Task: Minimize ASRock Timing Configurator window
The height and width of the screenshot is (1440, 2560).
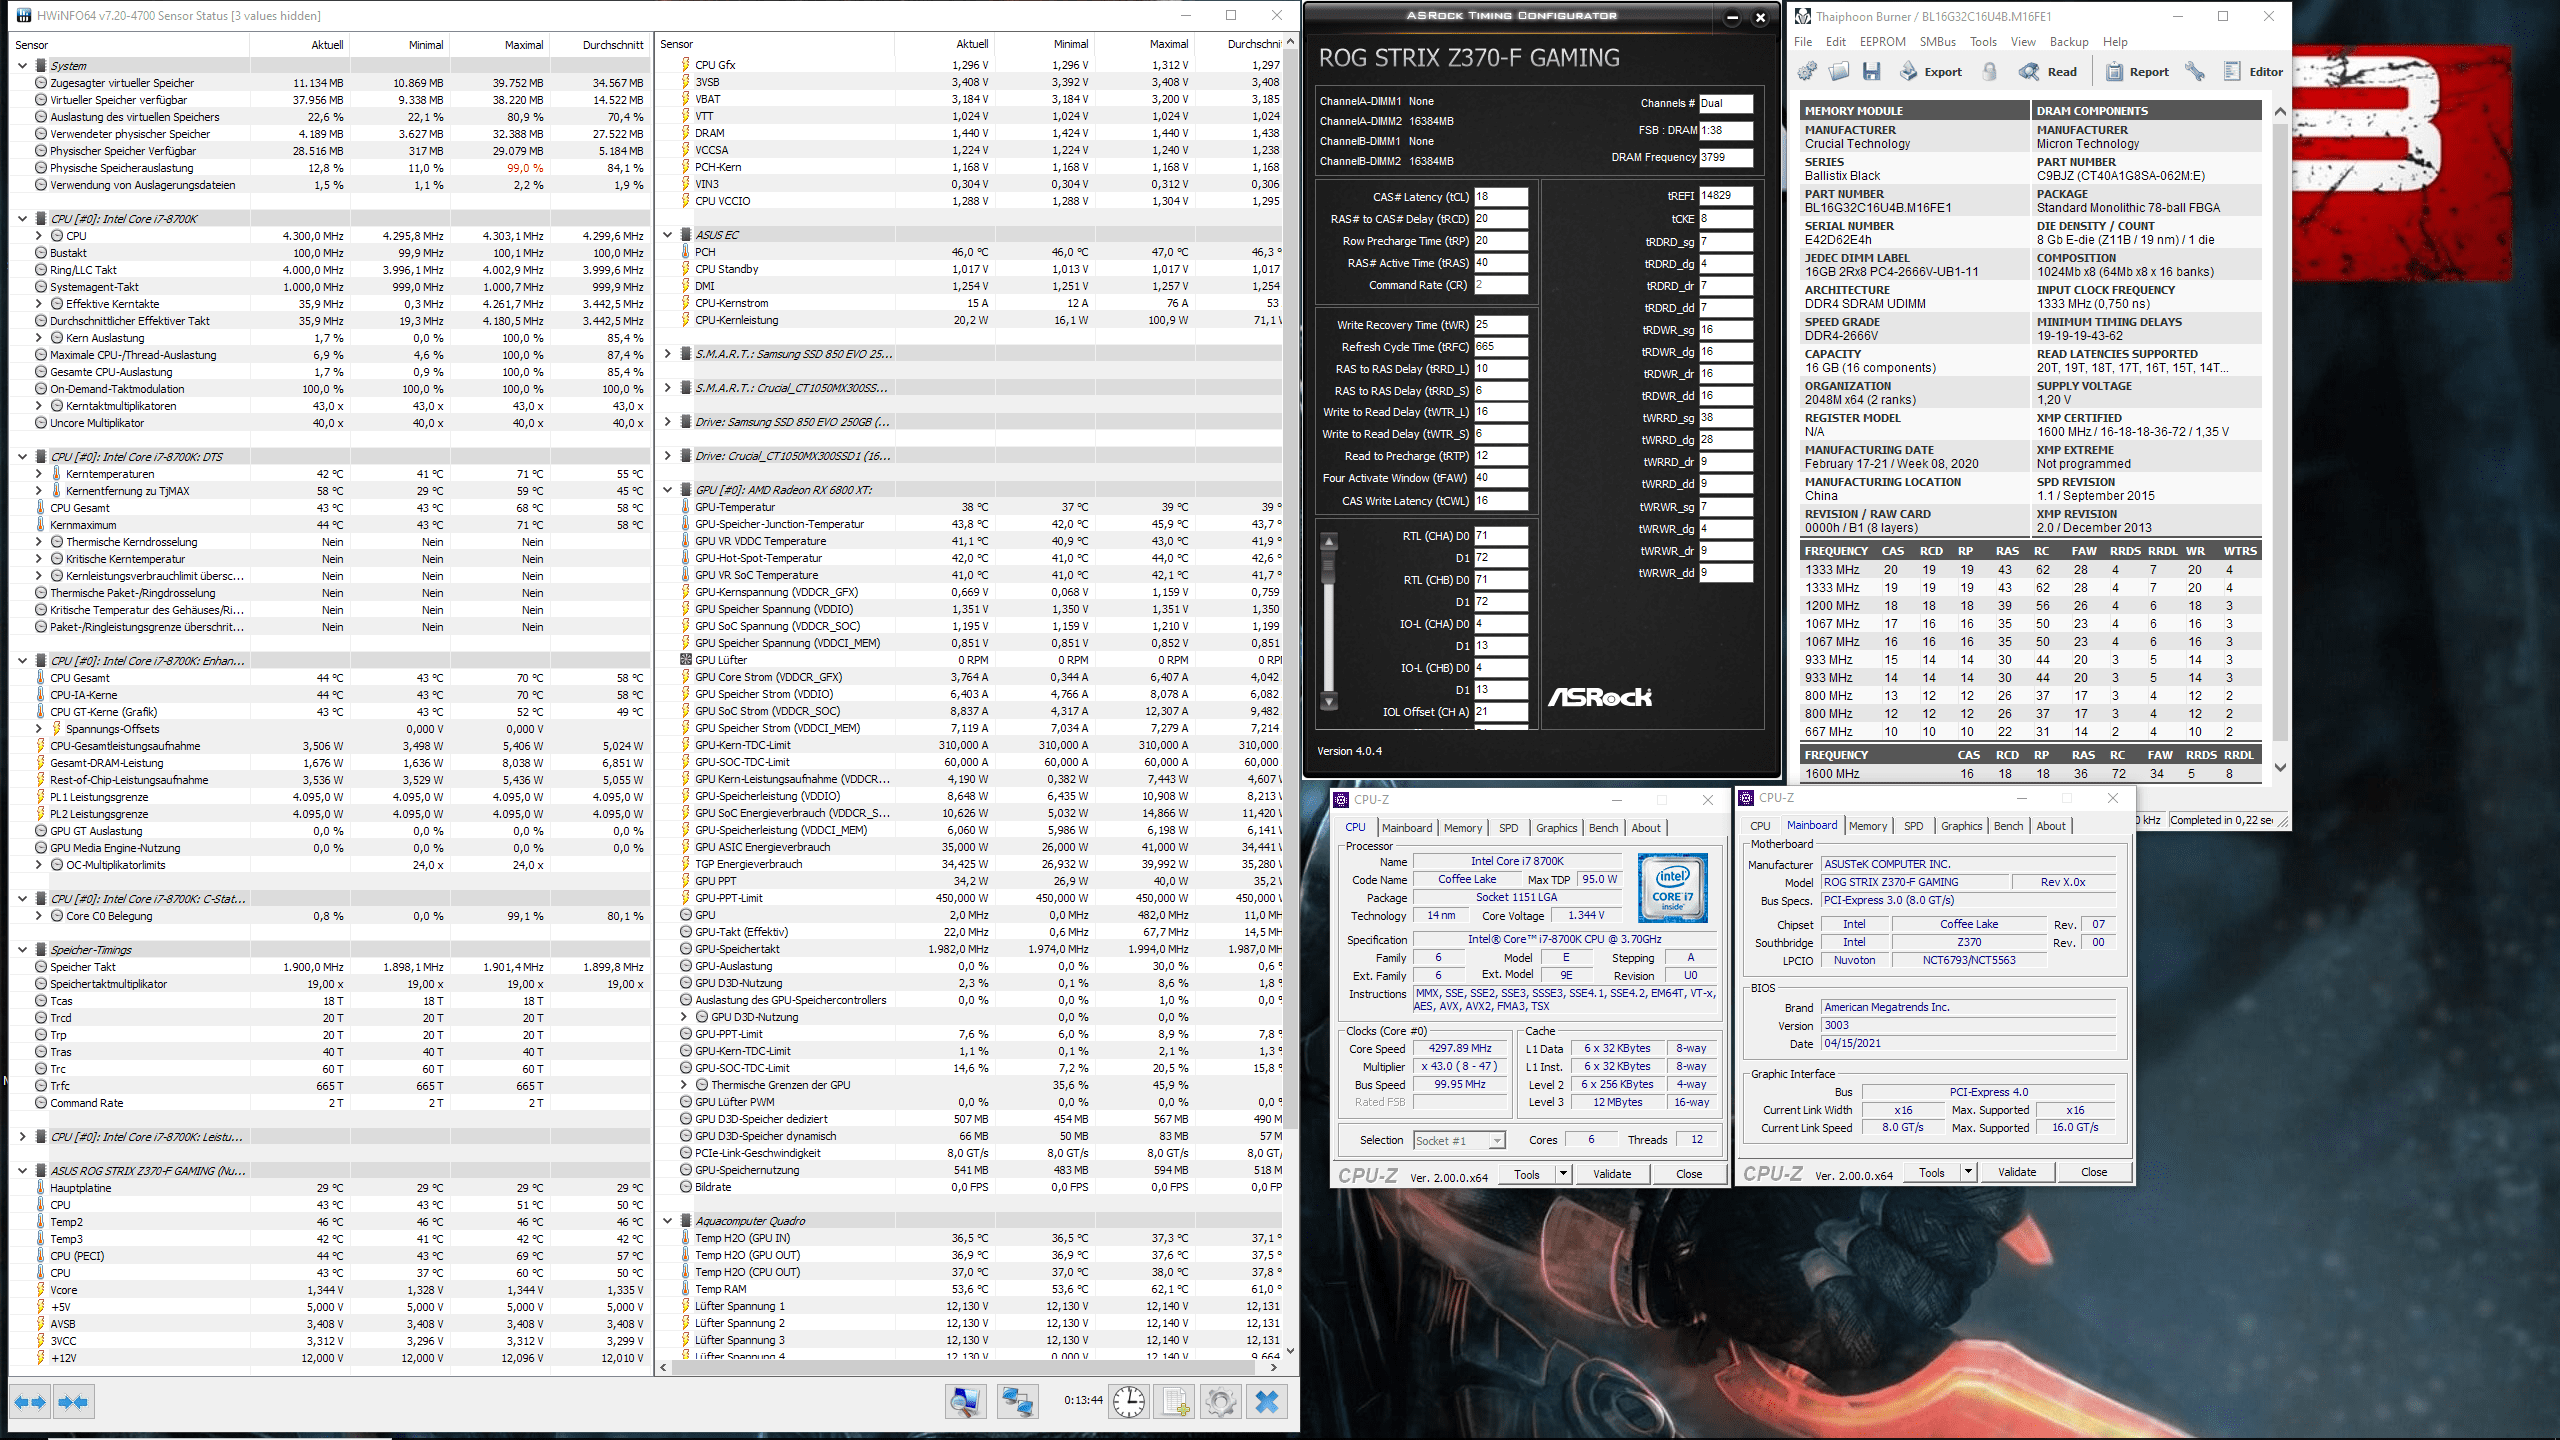Action: click(1733, 17)
